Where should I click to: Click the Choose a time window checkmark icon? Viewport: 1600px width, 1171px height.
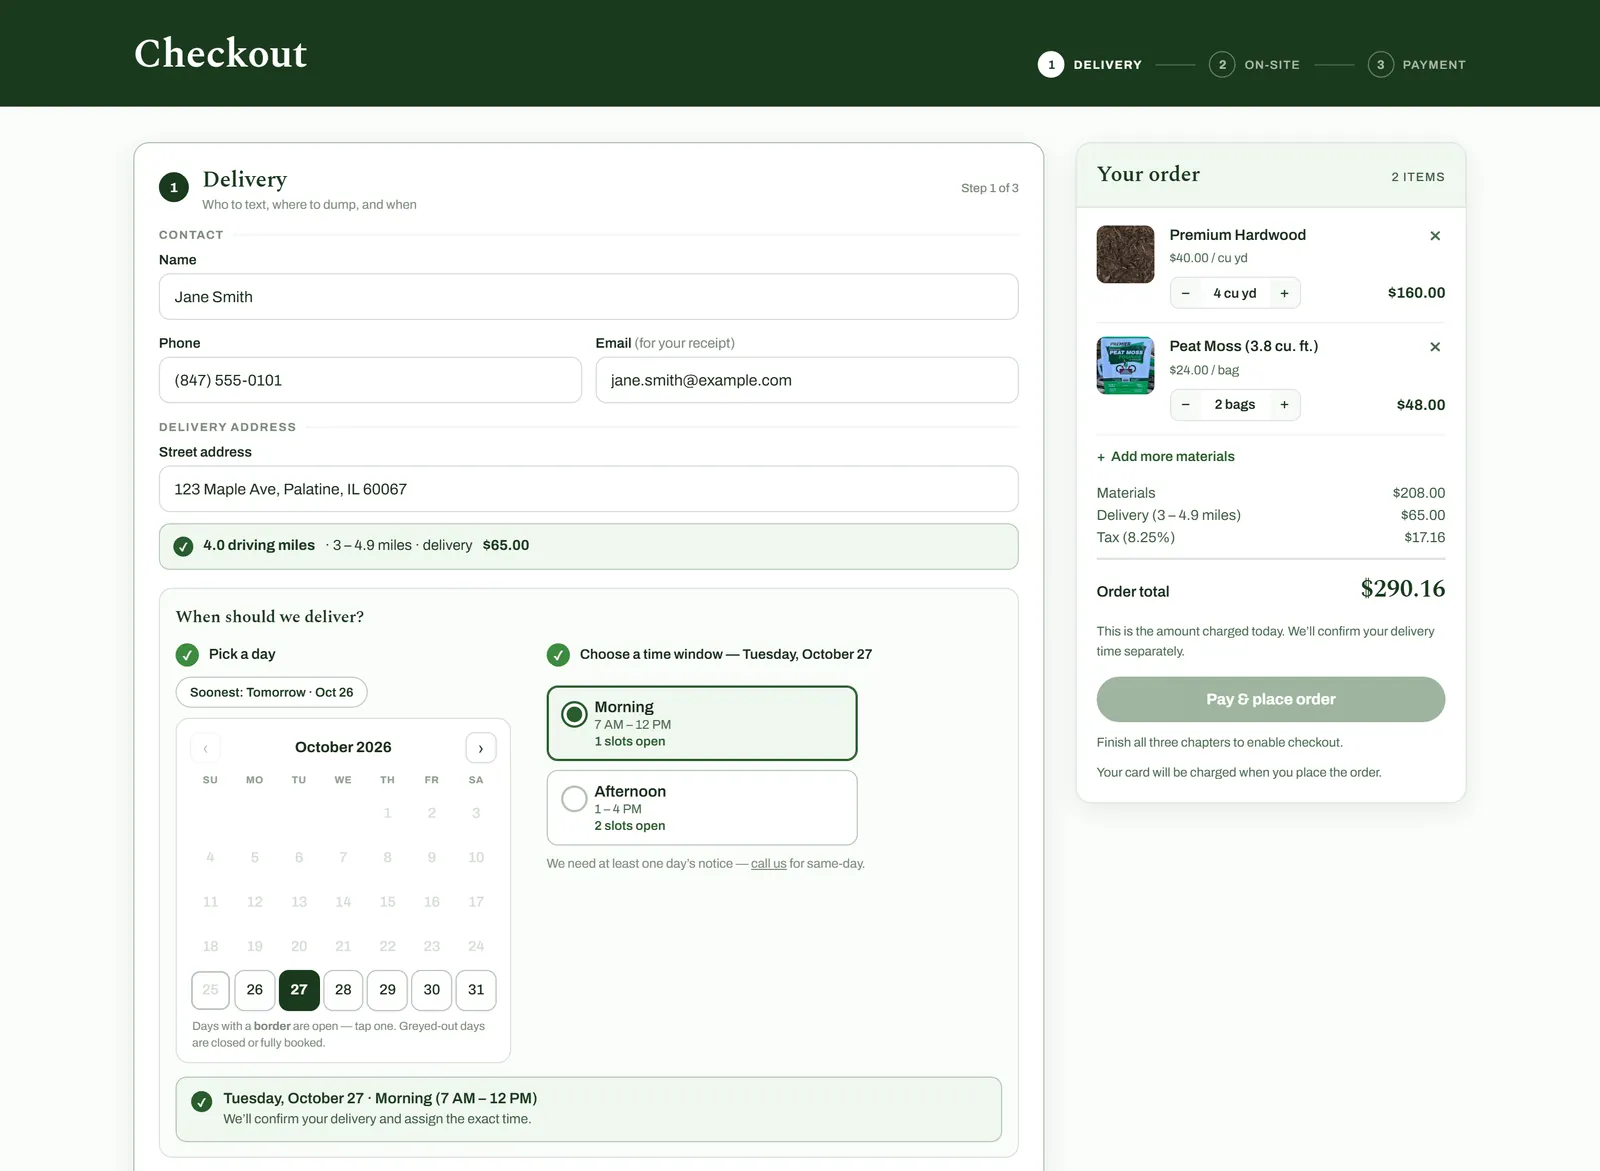(558, 655)
